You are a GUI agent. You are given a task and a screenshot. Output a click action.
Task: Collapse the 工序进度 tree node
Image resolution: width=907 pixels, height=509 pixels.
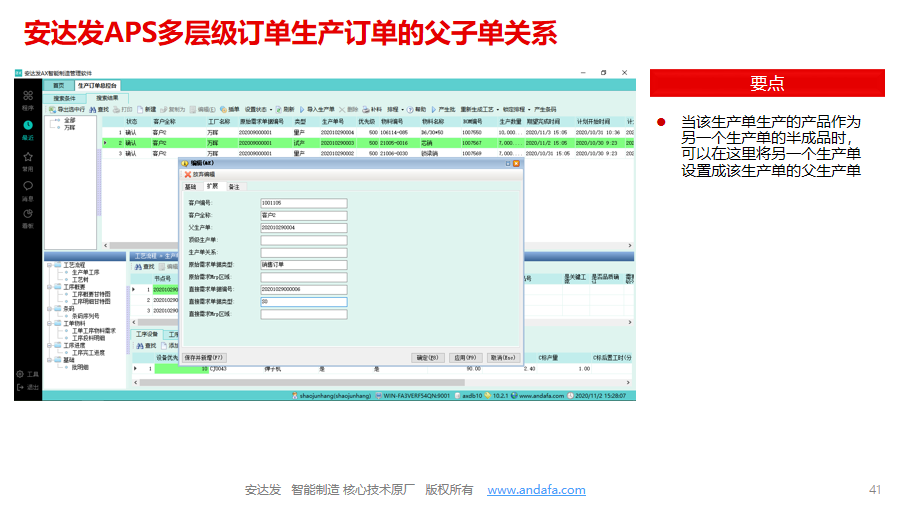click(50, 345)
